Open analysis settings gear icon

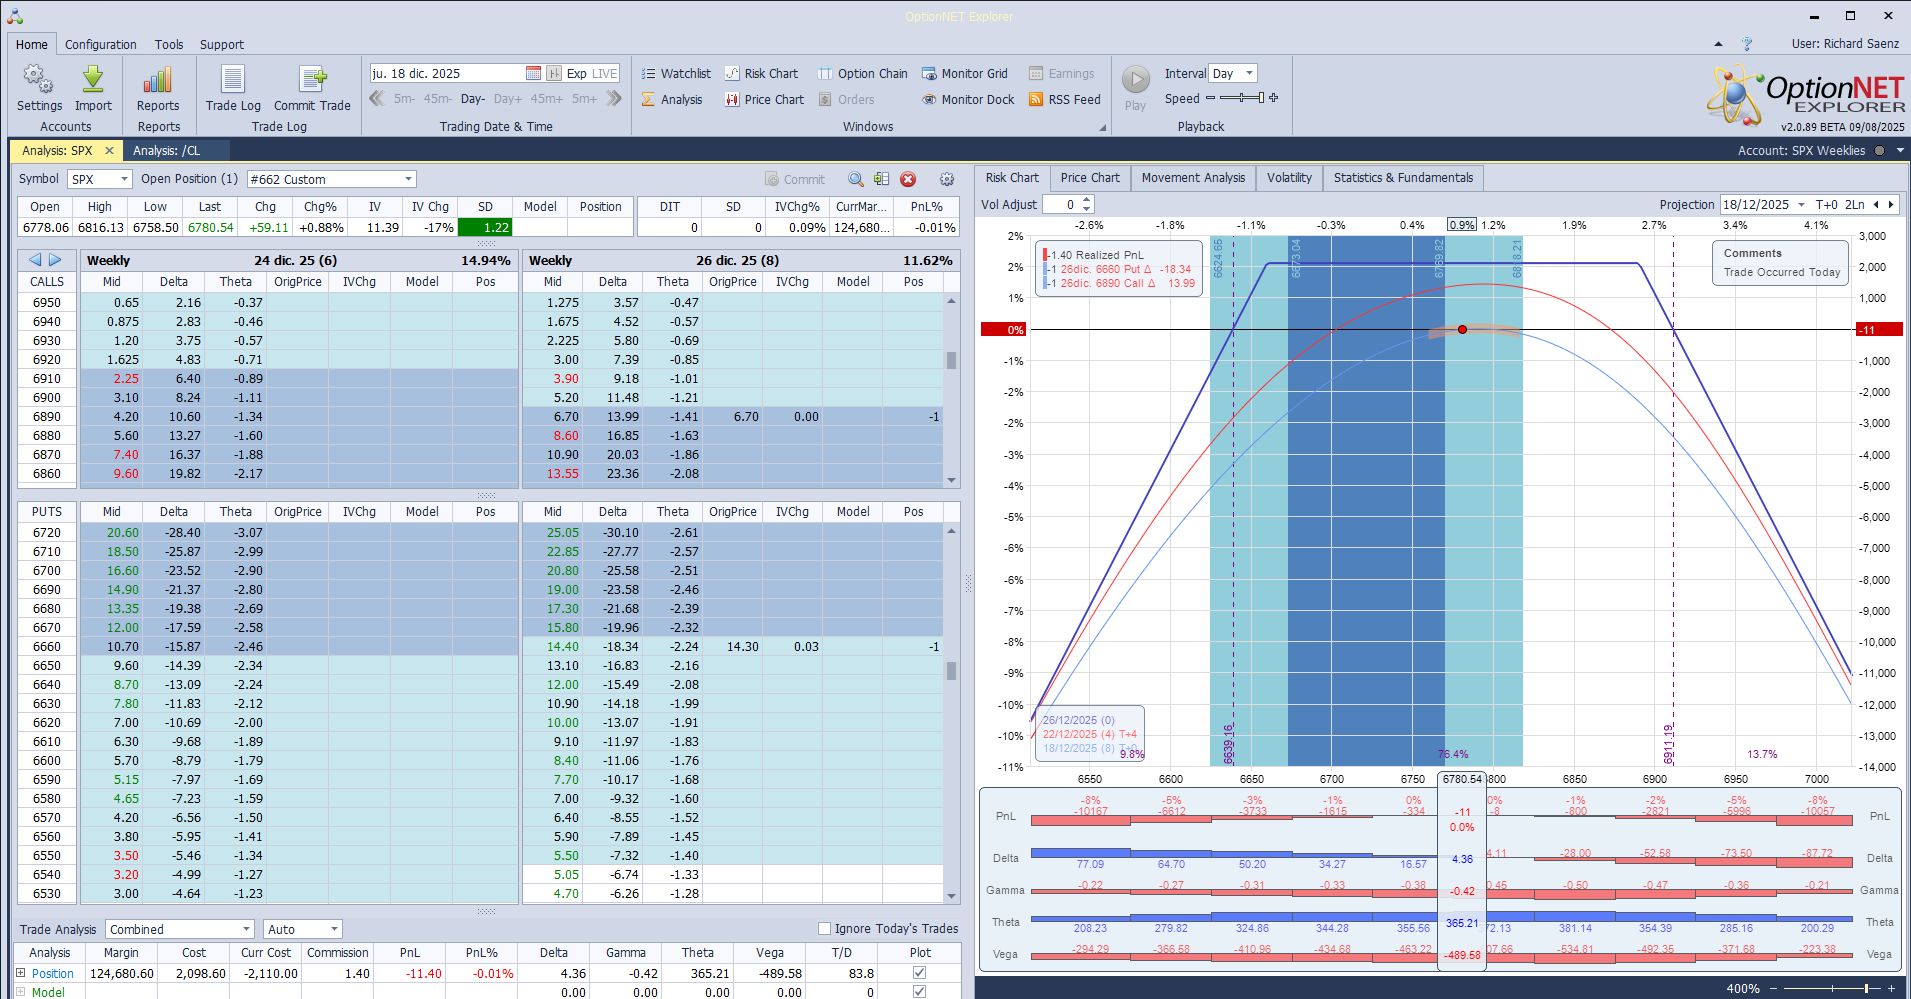pyautogui.click(x=946, y=179)
